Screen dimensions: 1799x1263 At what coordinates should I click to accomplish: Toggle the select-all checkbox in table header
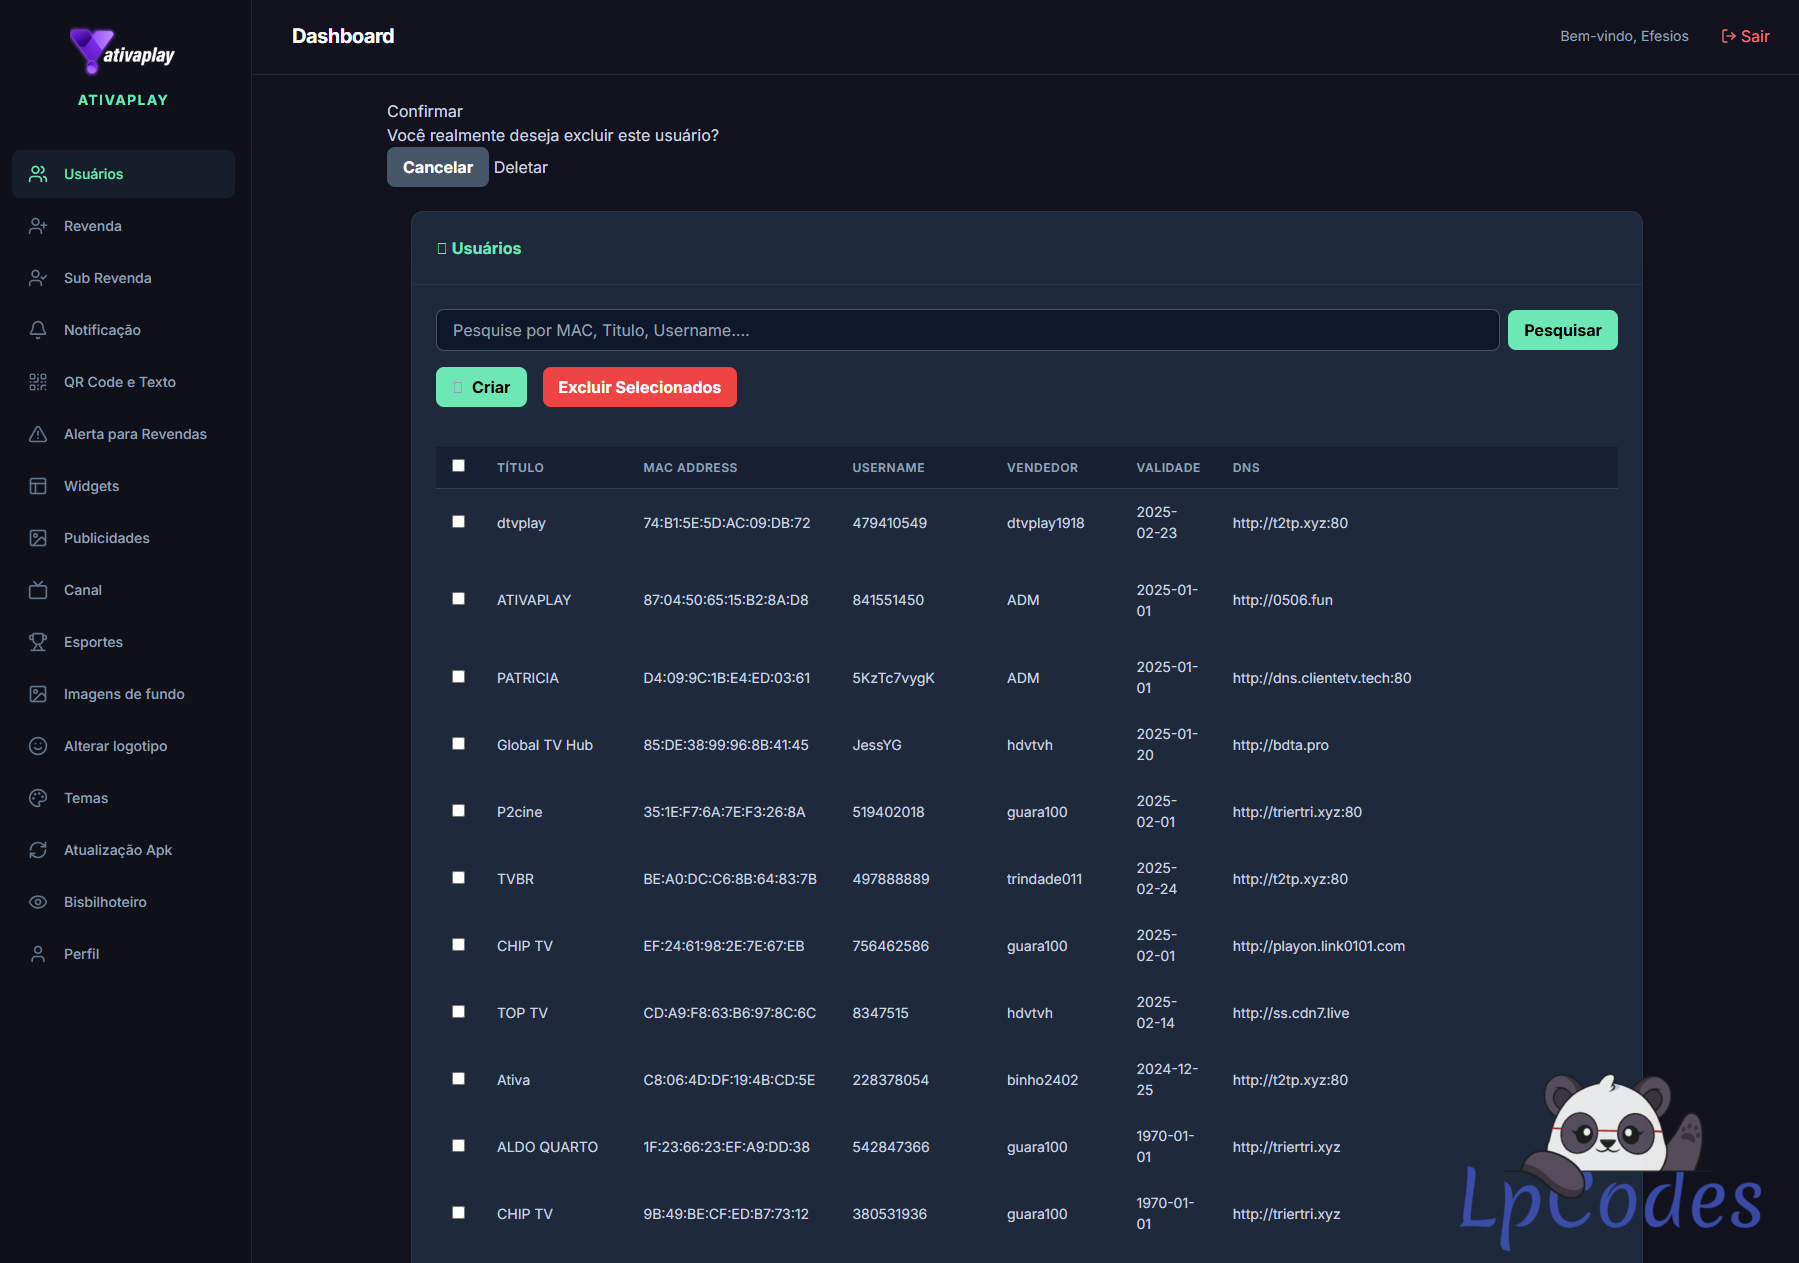[x=459, y=466]
